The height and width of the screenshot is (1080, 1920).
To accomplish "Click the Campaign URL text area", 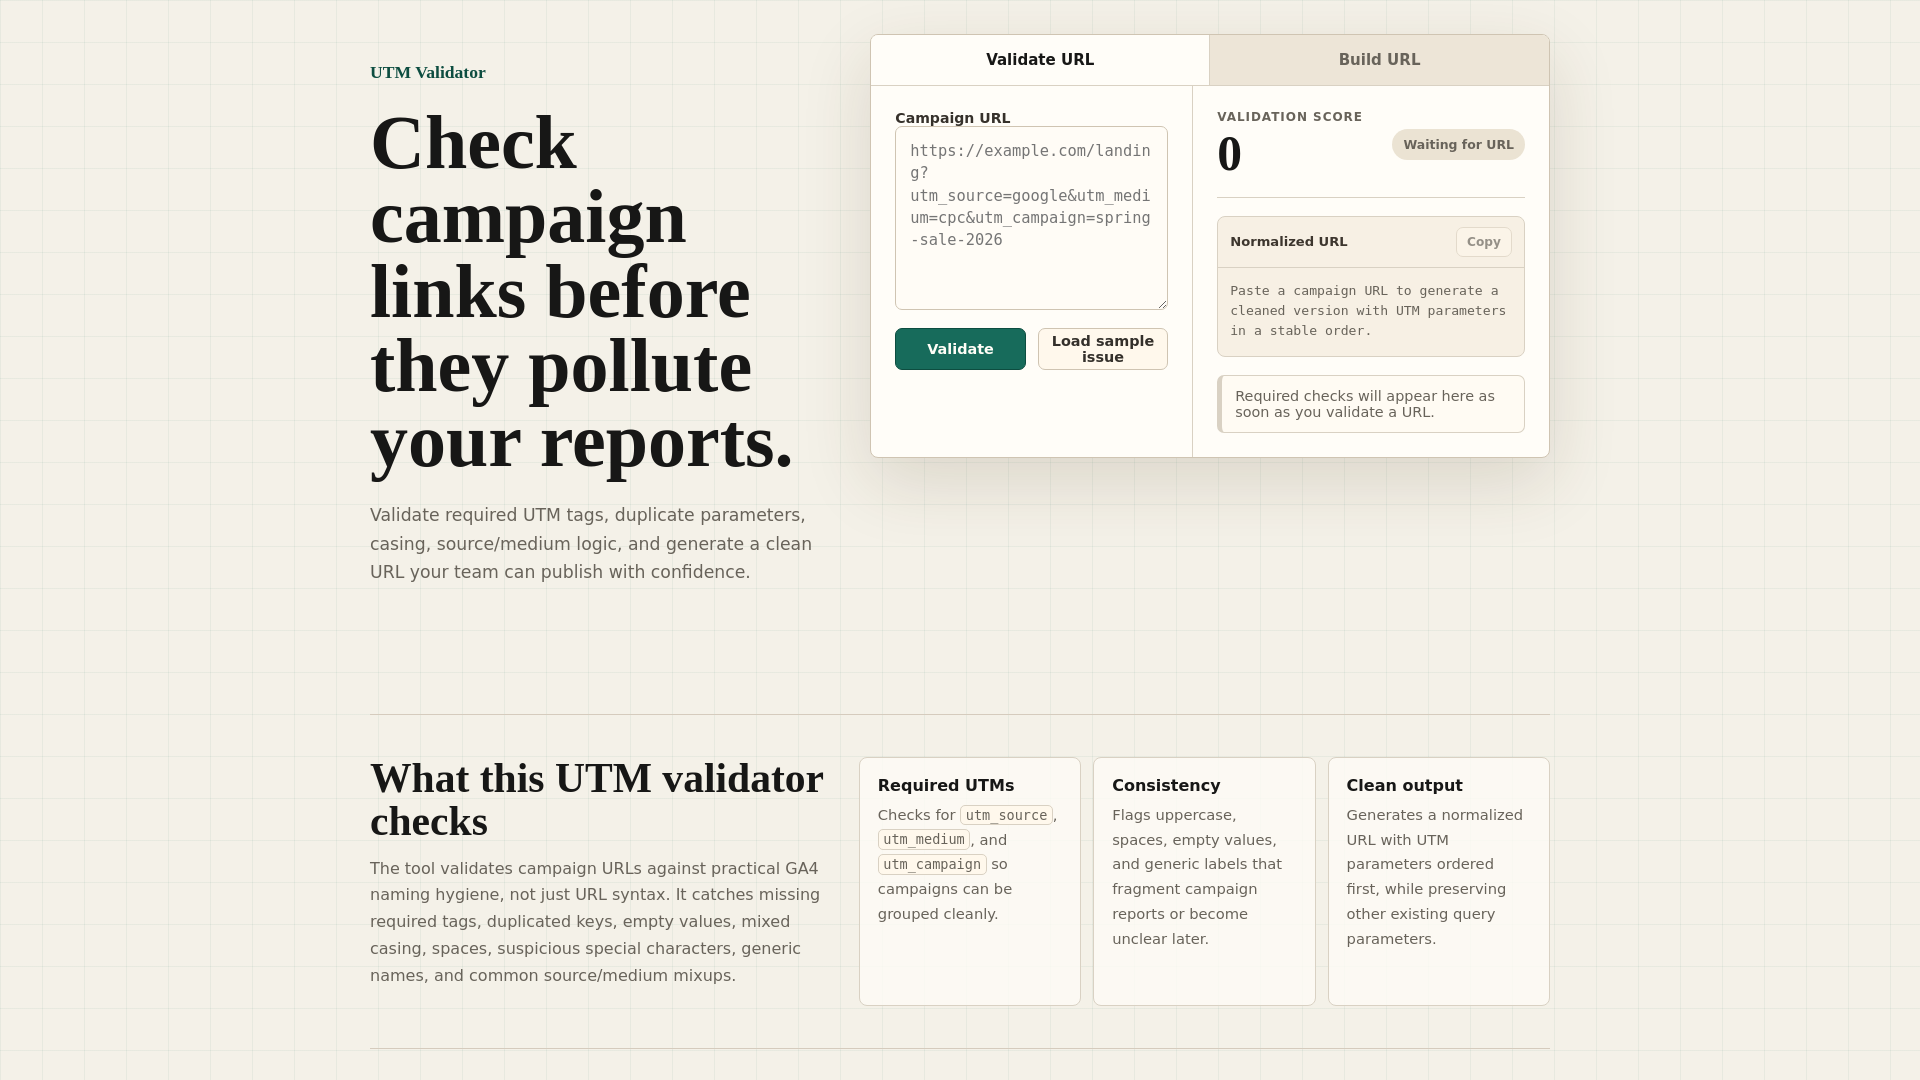I will click(x=1031, y=218).
